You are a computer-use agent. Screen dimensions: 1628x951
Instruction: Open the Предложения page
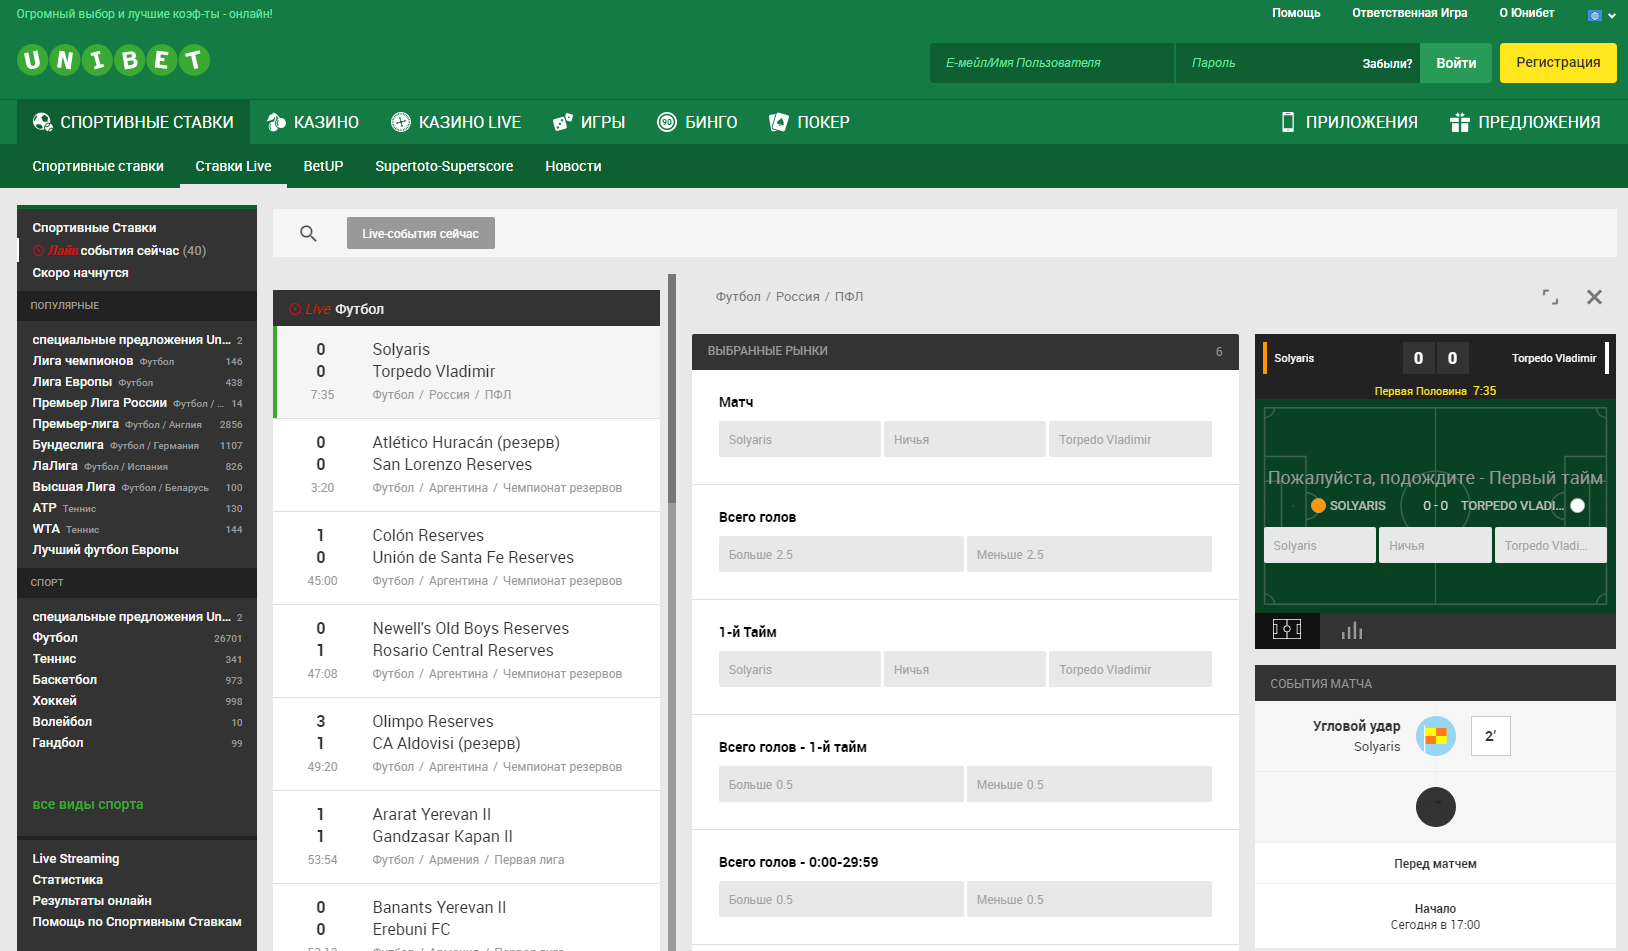[x=1525, y=122]
